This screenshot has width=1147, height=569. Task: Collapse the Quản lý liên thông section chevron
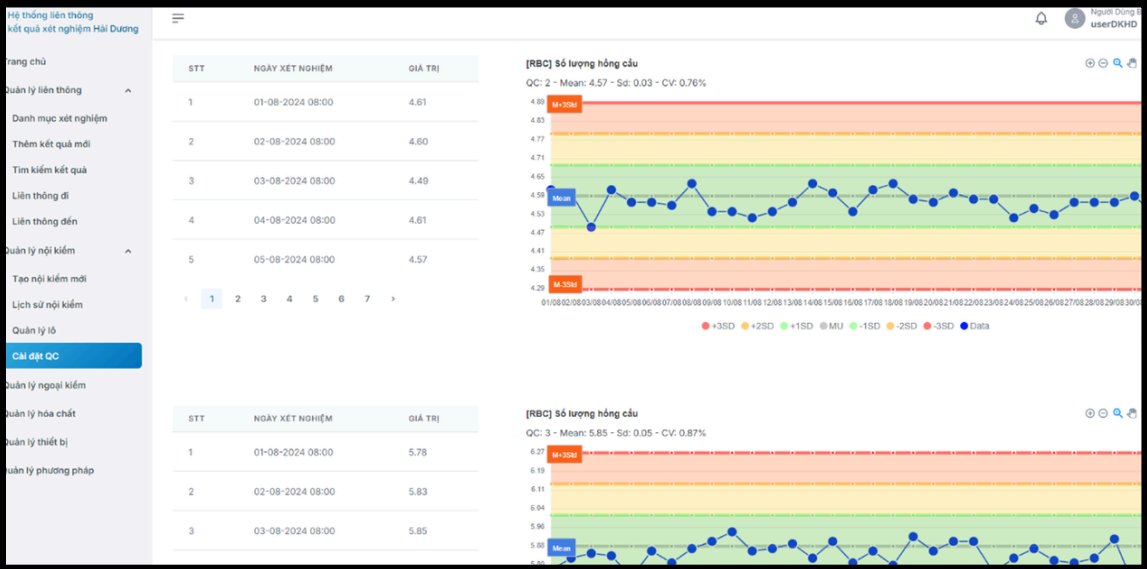pos(128,91)
